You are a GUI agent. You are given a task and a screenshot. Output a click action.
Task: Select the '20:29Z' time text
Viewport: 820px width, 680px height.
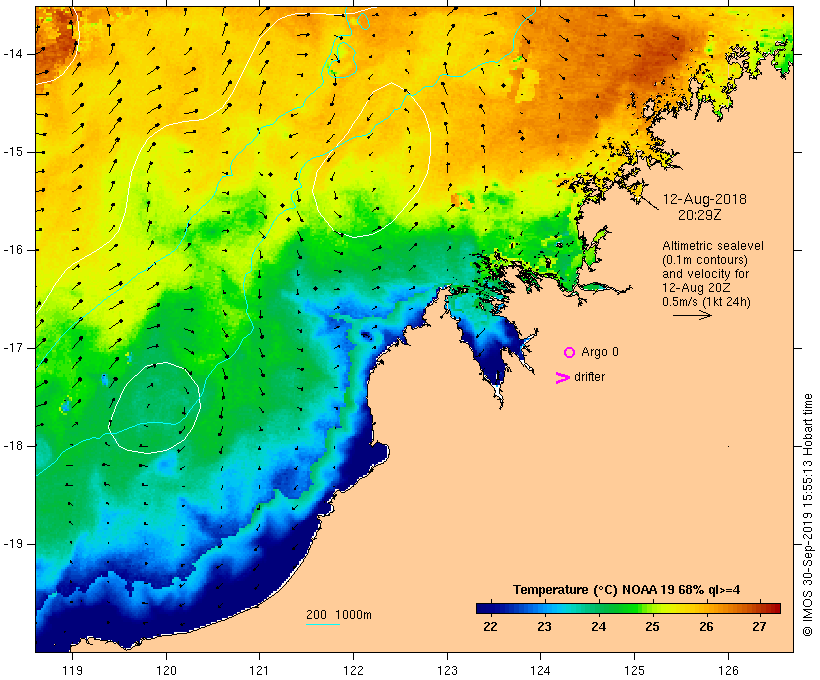[699, 215]
